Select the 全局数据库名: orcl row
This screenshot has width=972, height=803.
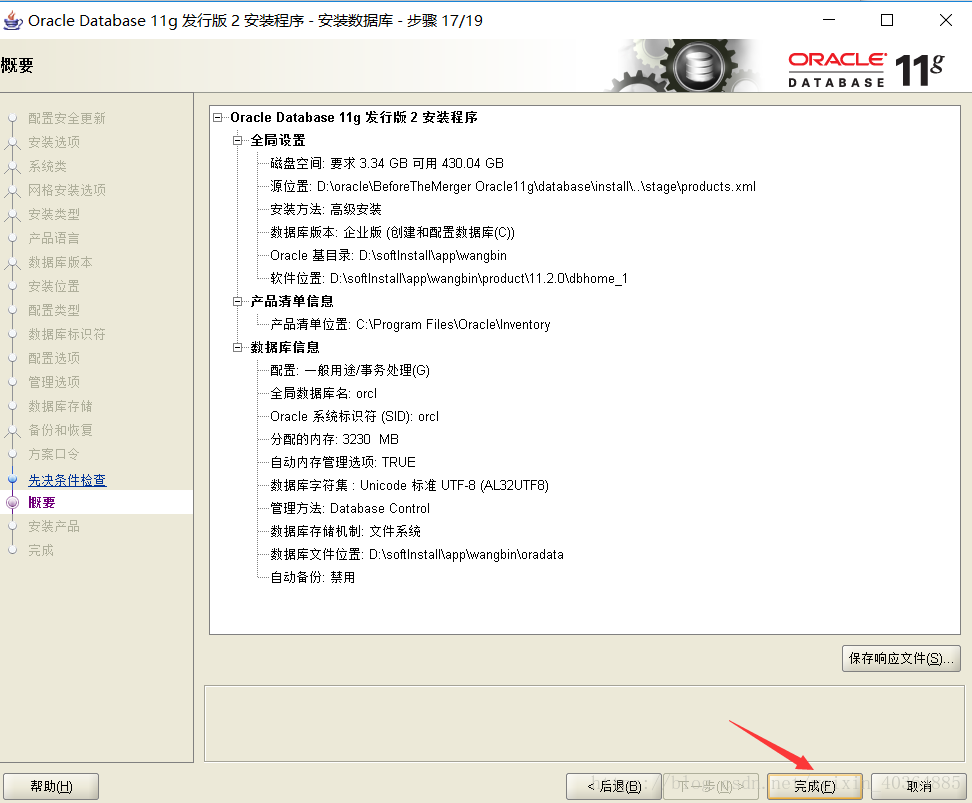tap(323, 393)
